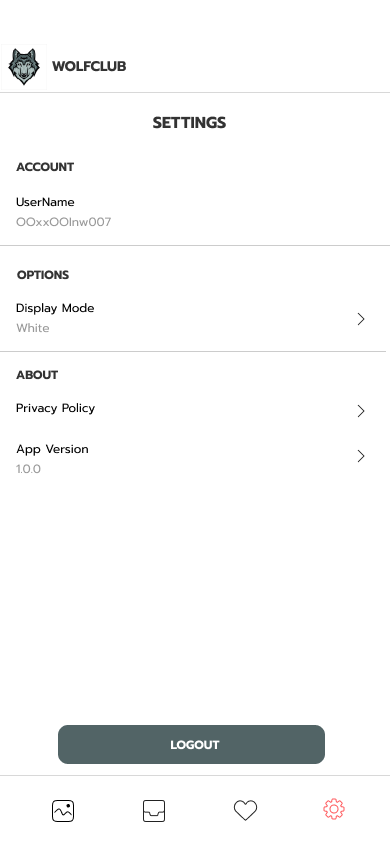Select the Display Mode option label
Screen dimensions: 390x844
click(55, 308)
